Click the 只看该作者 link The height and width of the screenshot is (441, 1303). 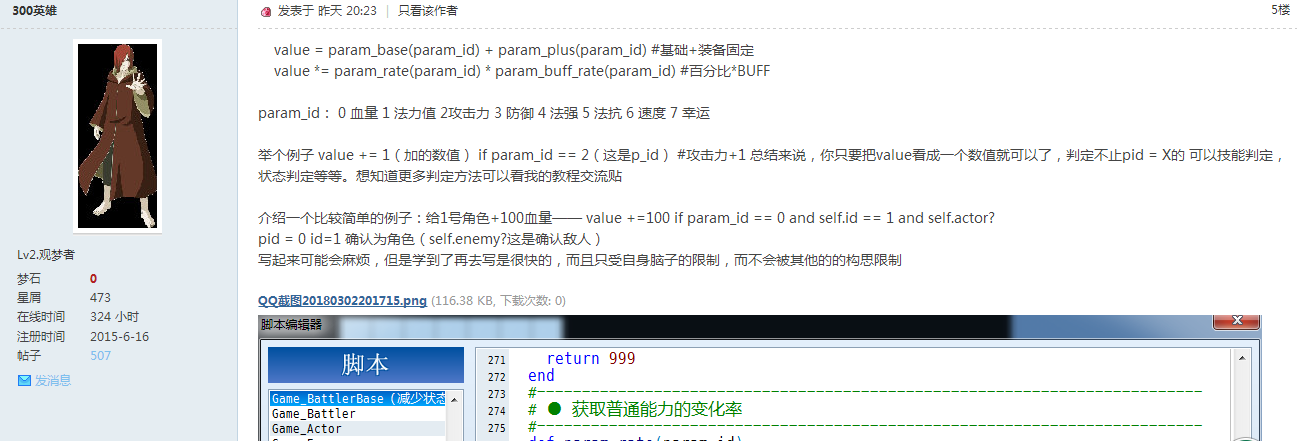[427, 11]
